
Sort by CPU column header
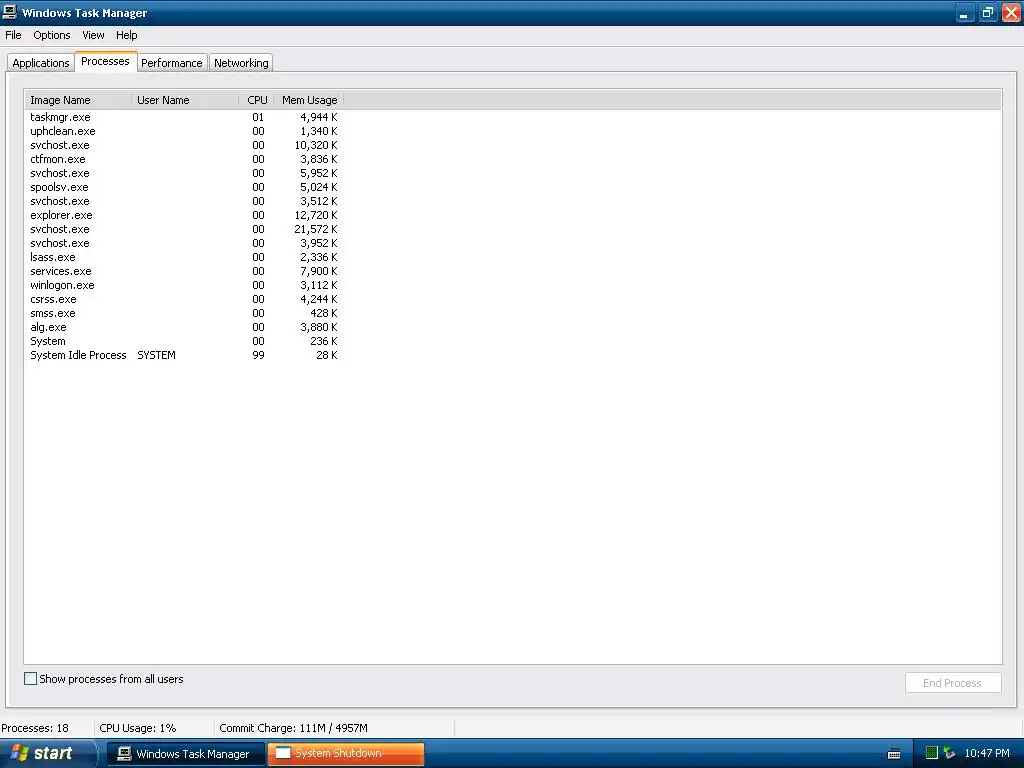click(257, 100)
